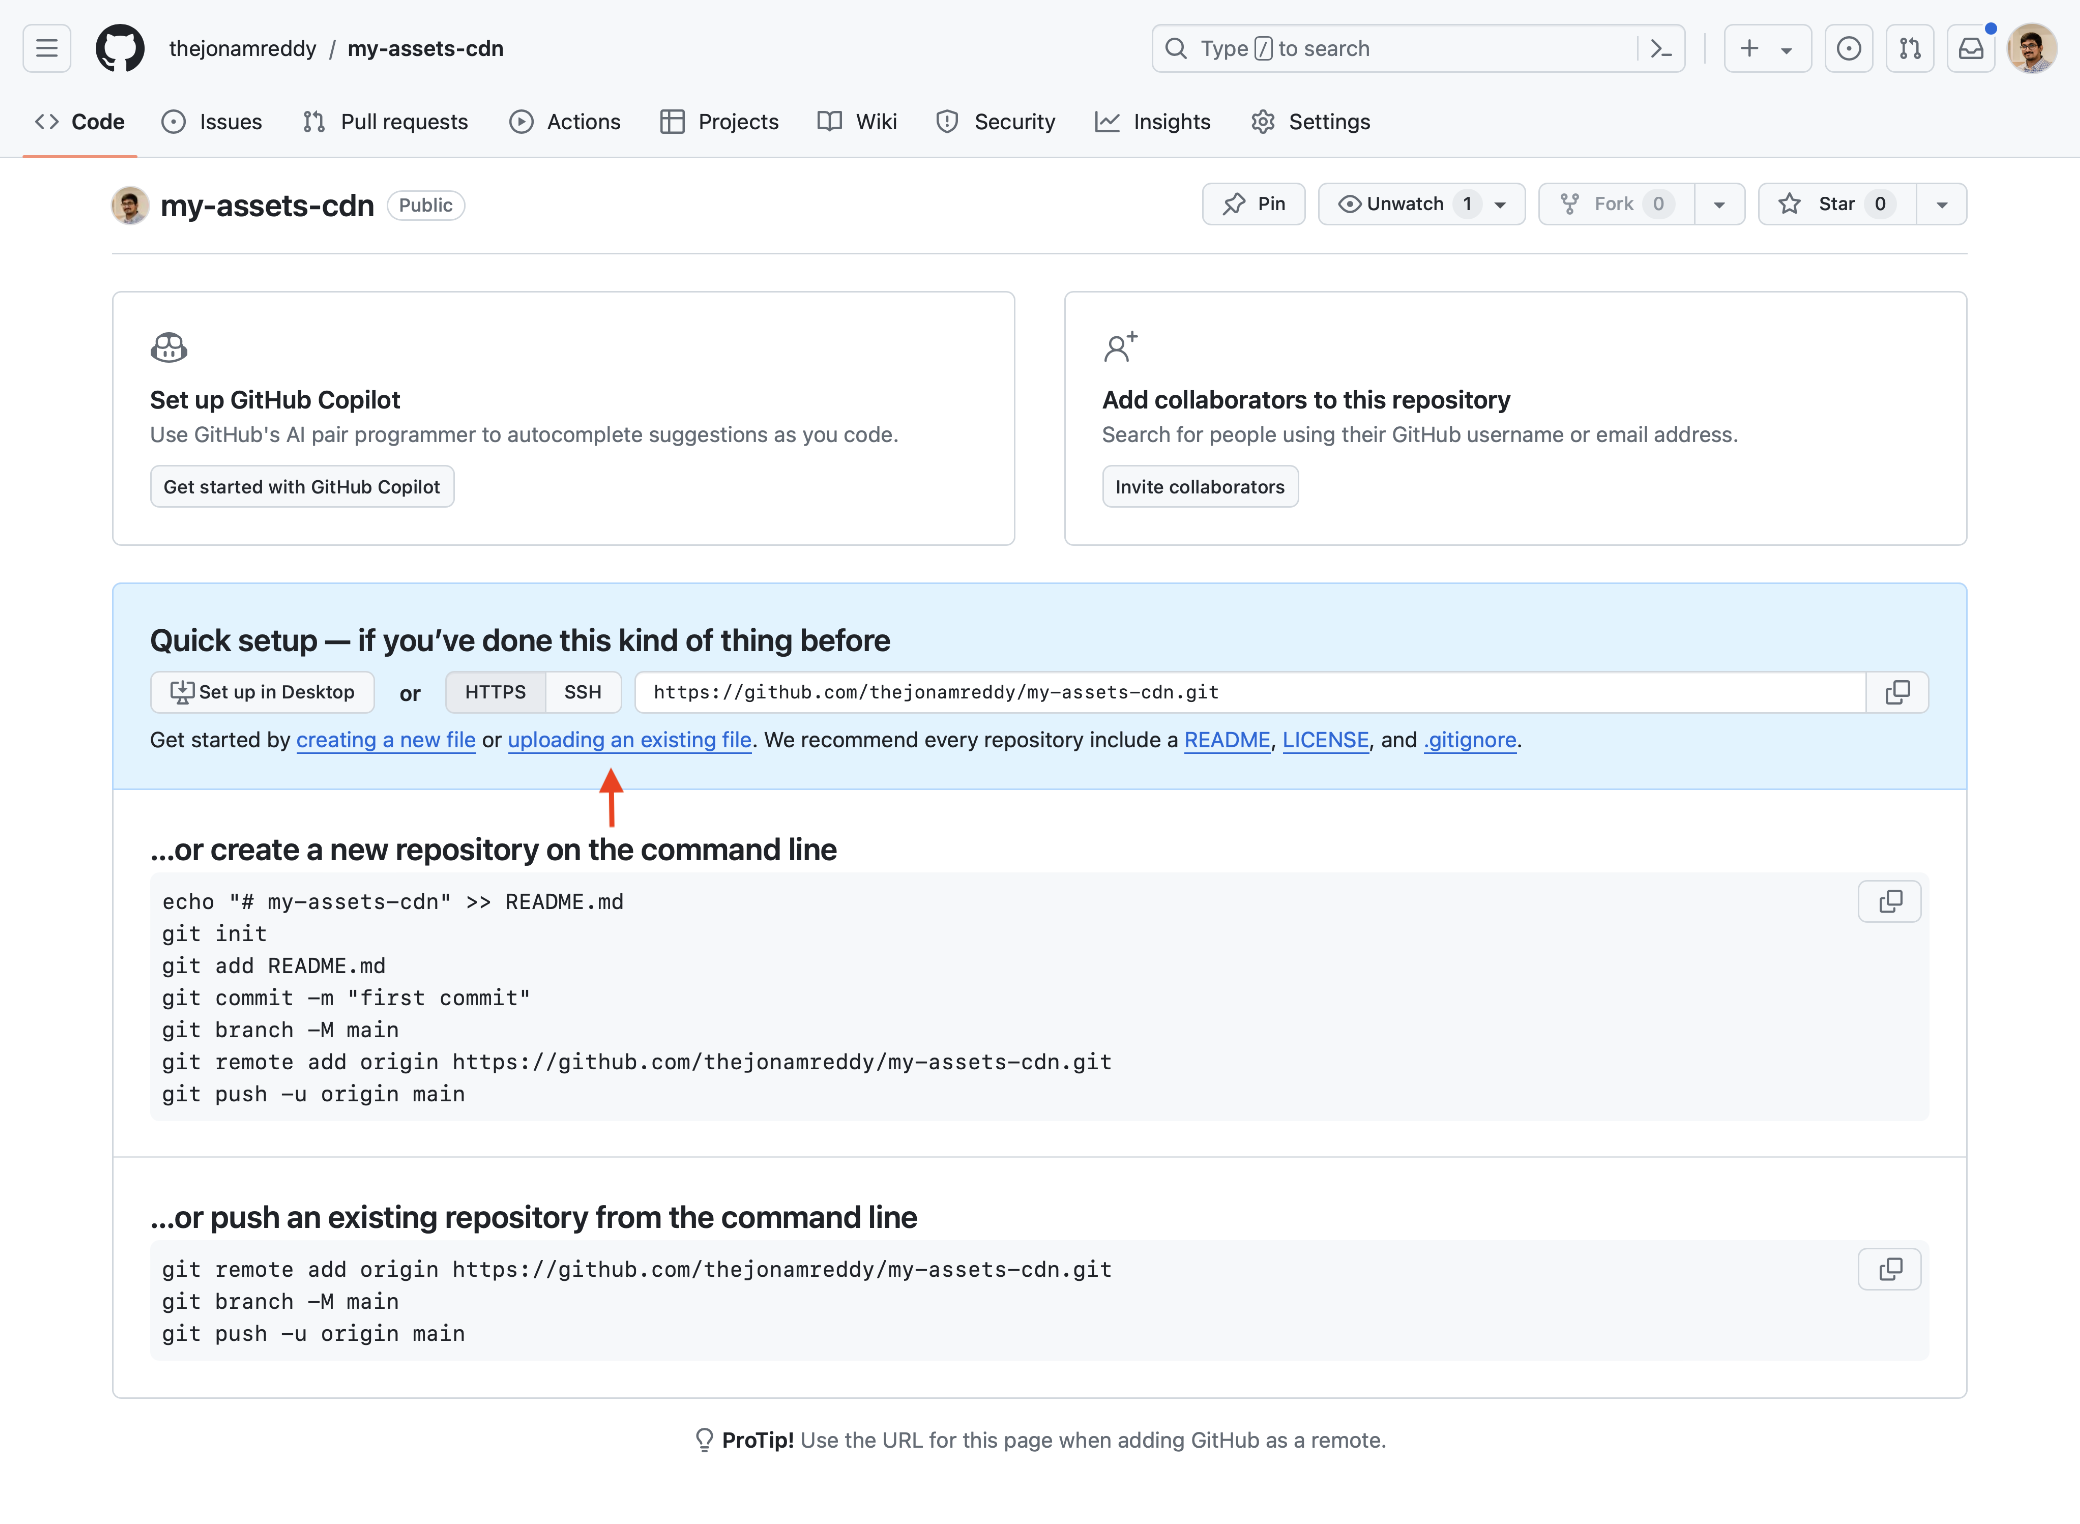Open the README link
This screenshot has width=2080, height=1524.
pos(1227,740)
